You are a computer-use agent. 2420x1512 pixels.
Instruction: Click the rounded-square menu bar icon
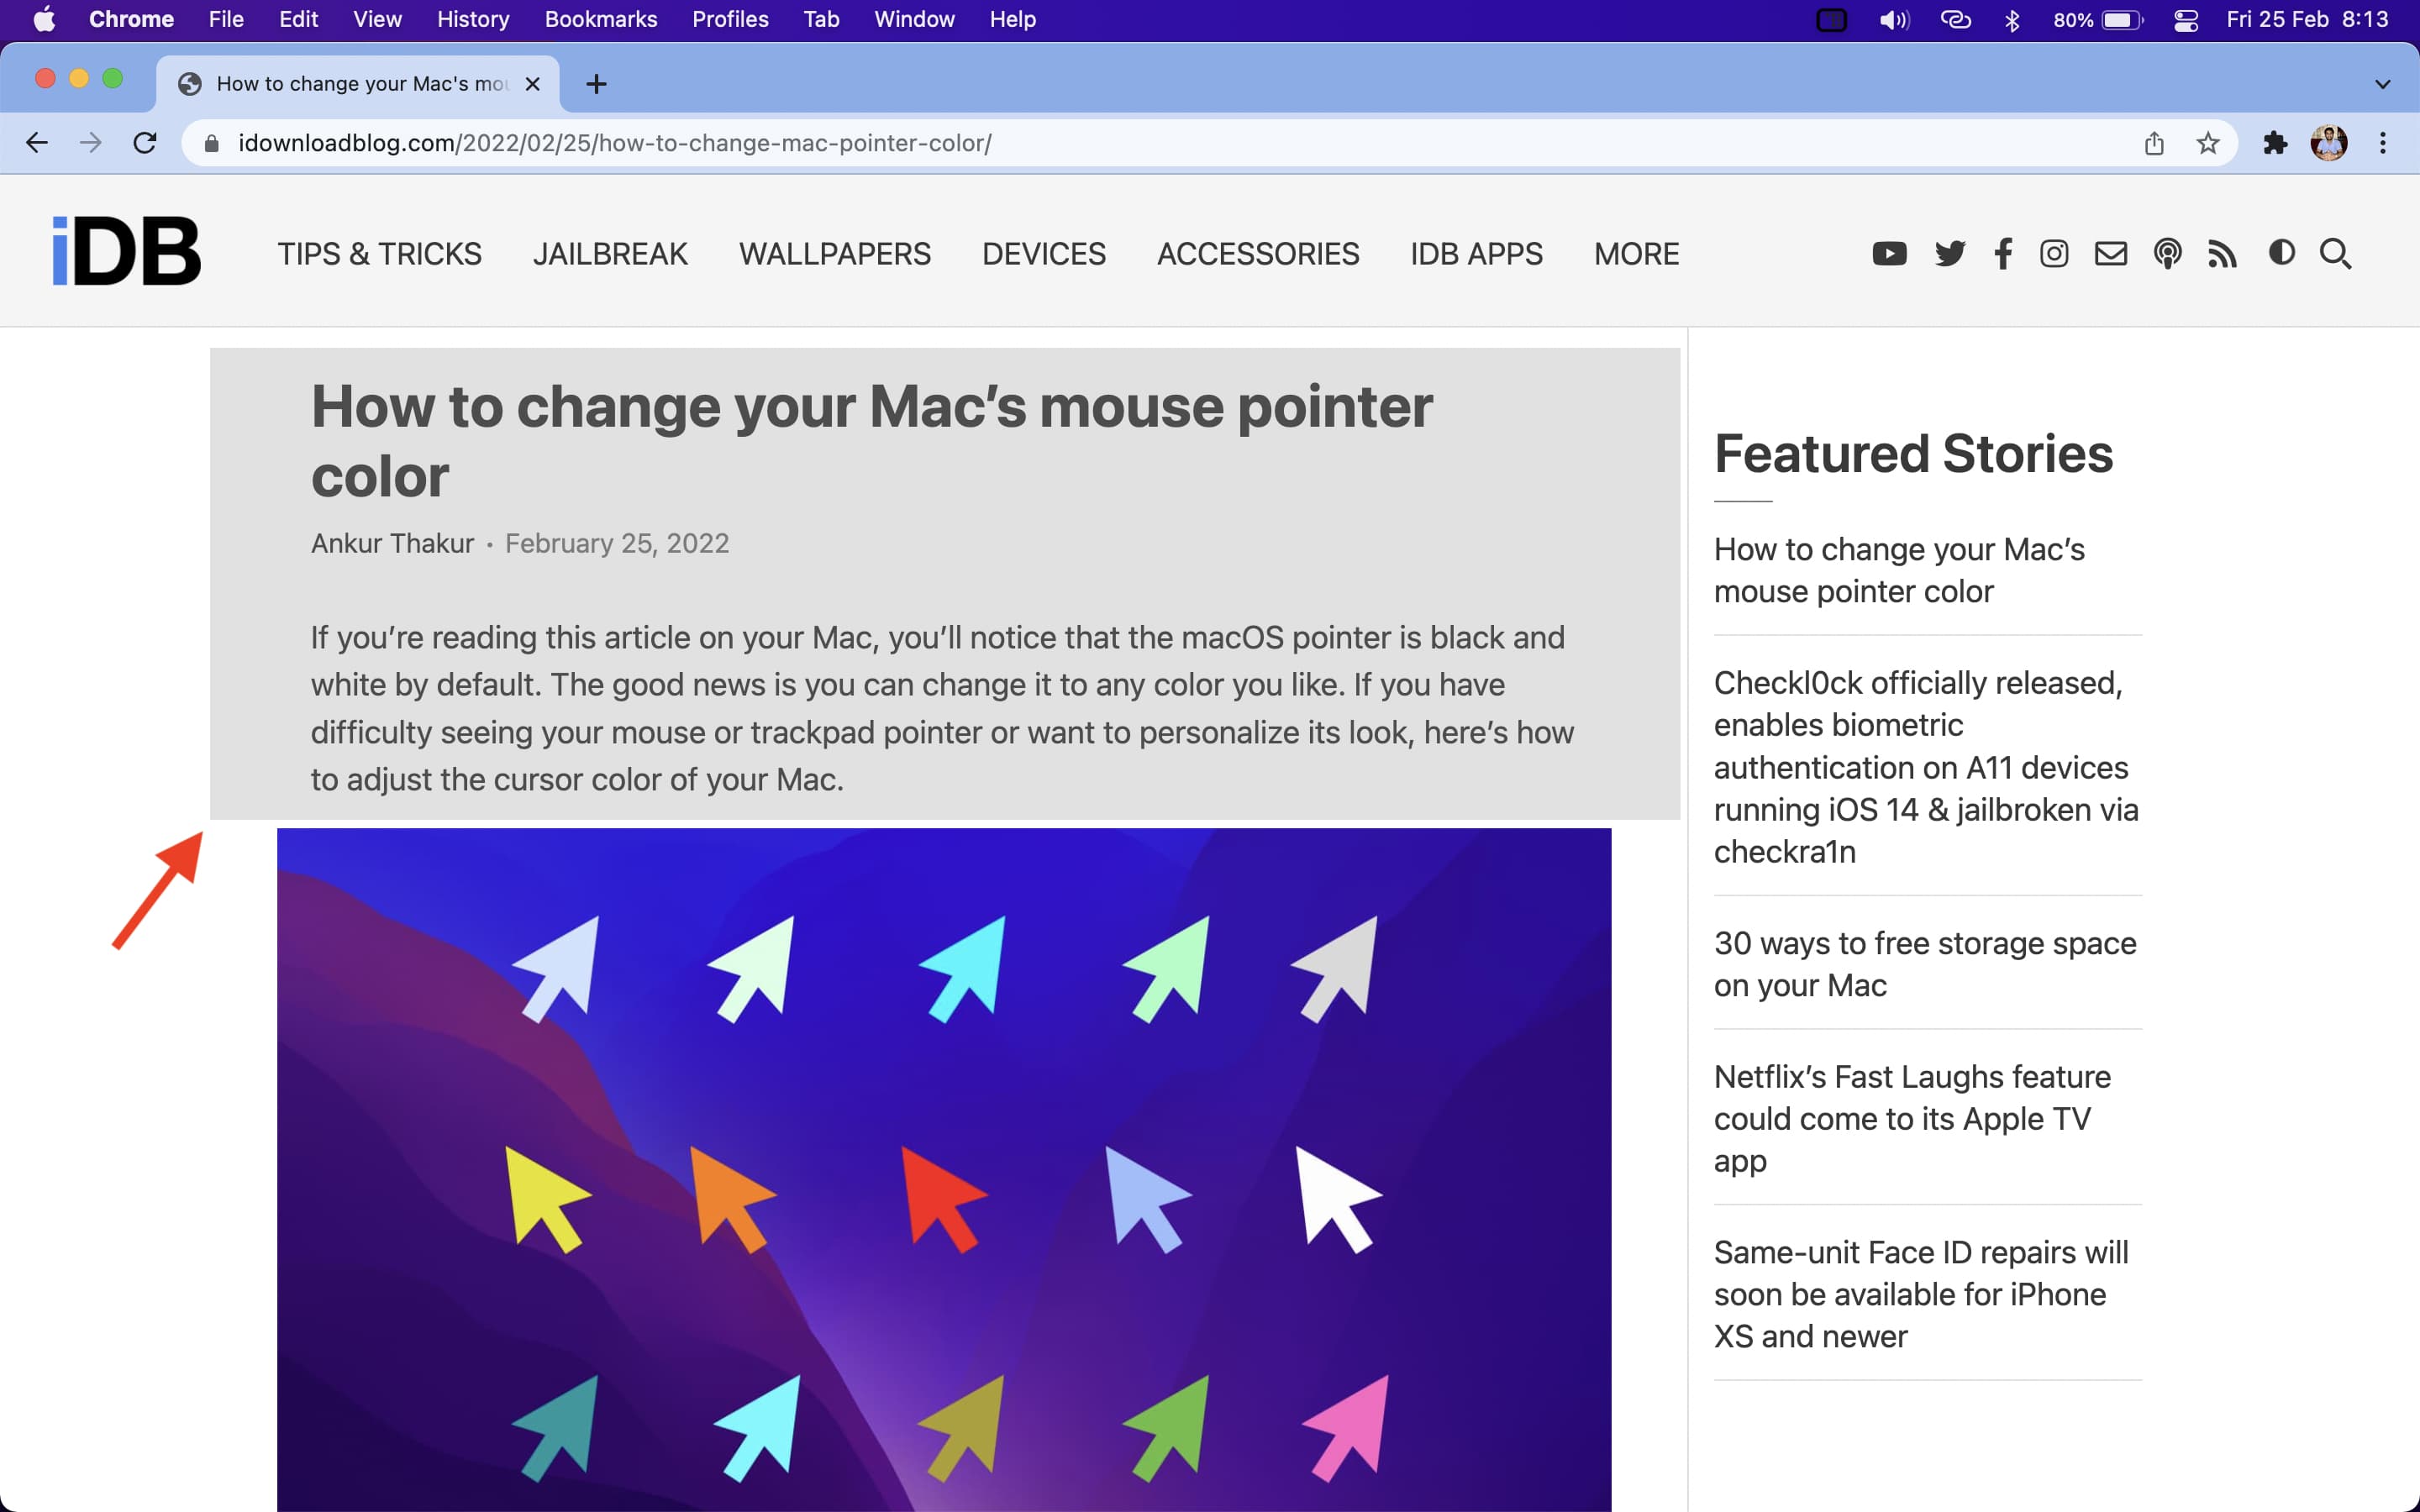point(1831,20)
